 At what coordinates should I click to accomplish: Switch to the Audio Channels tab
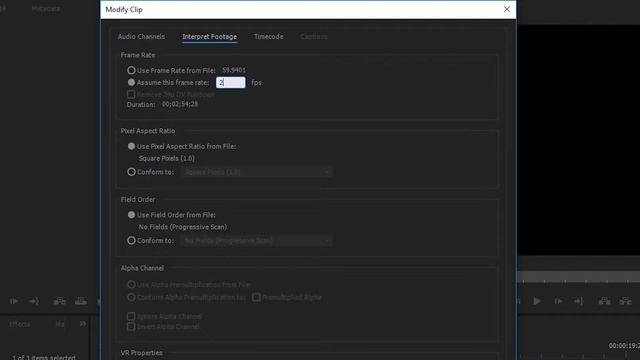point(141,37)
